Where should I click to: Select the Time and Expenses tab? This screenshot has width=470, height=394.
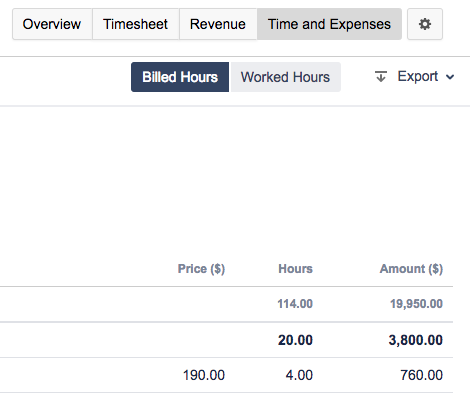pos(329,24)
